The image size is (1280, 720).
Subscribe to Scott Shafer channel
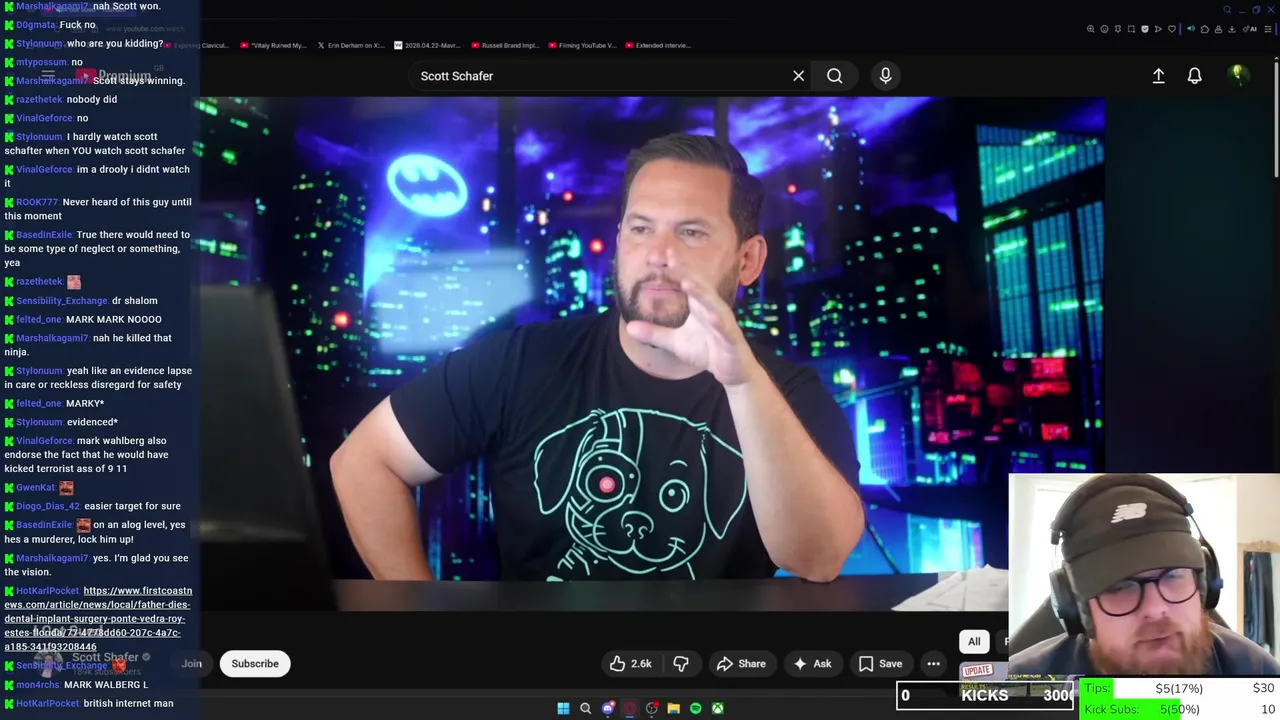tap(255, 664)
